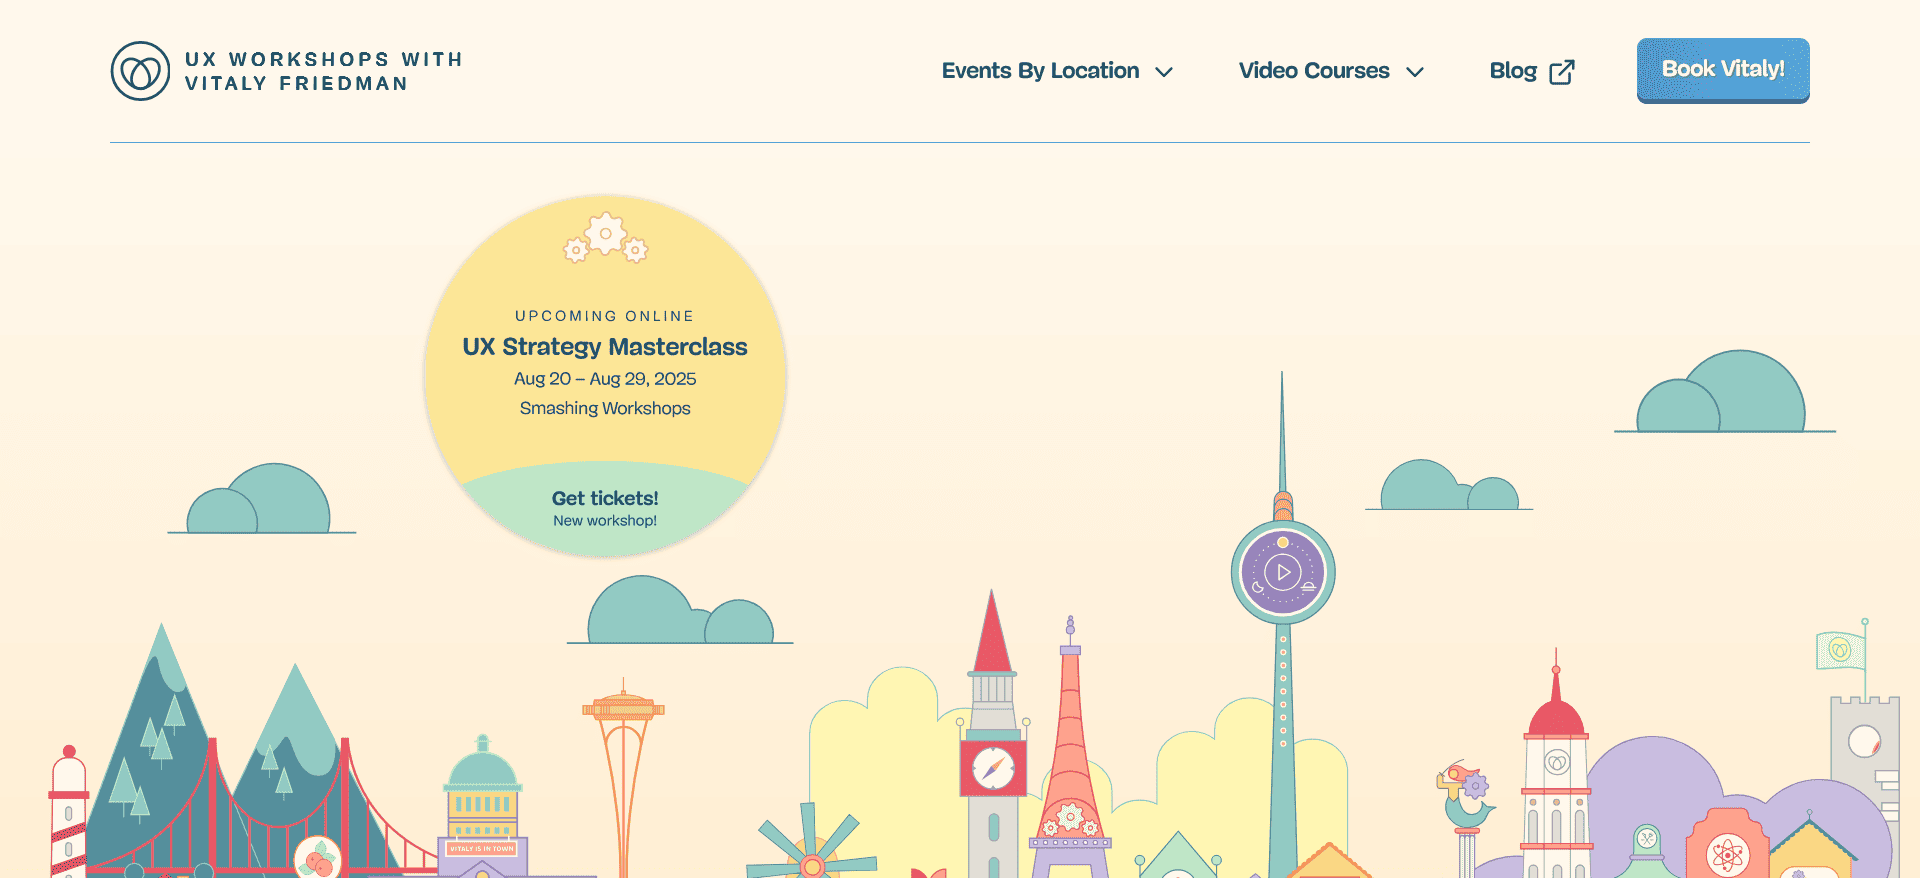1920x878 pixels.
Task: Click Get tickets! for the masterclass
Action: pos(605,498)
